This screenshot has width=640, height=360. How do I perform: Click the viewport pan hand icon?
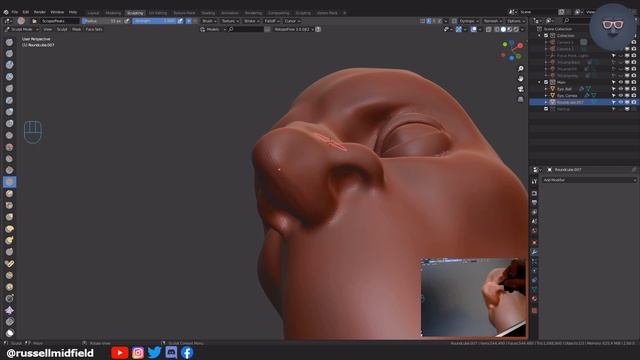pos(520,78)
